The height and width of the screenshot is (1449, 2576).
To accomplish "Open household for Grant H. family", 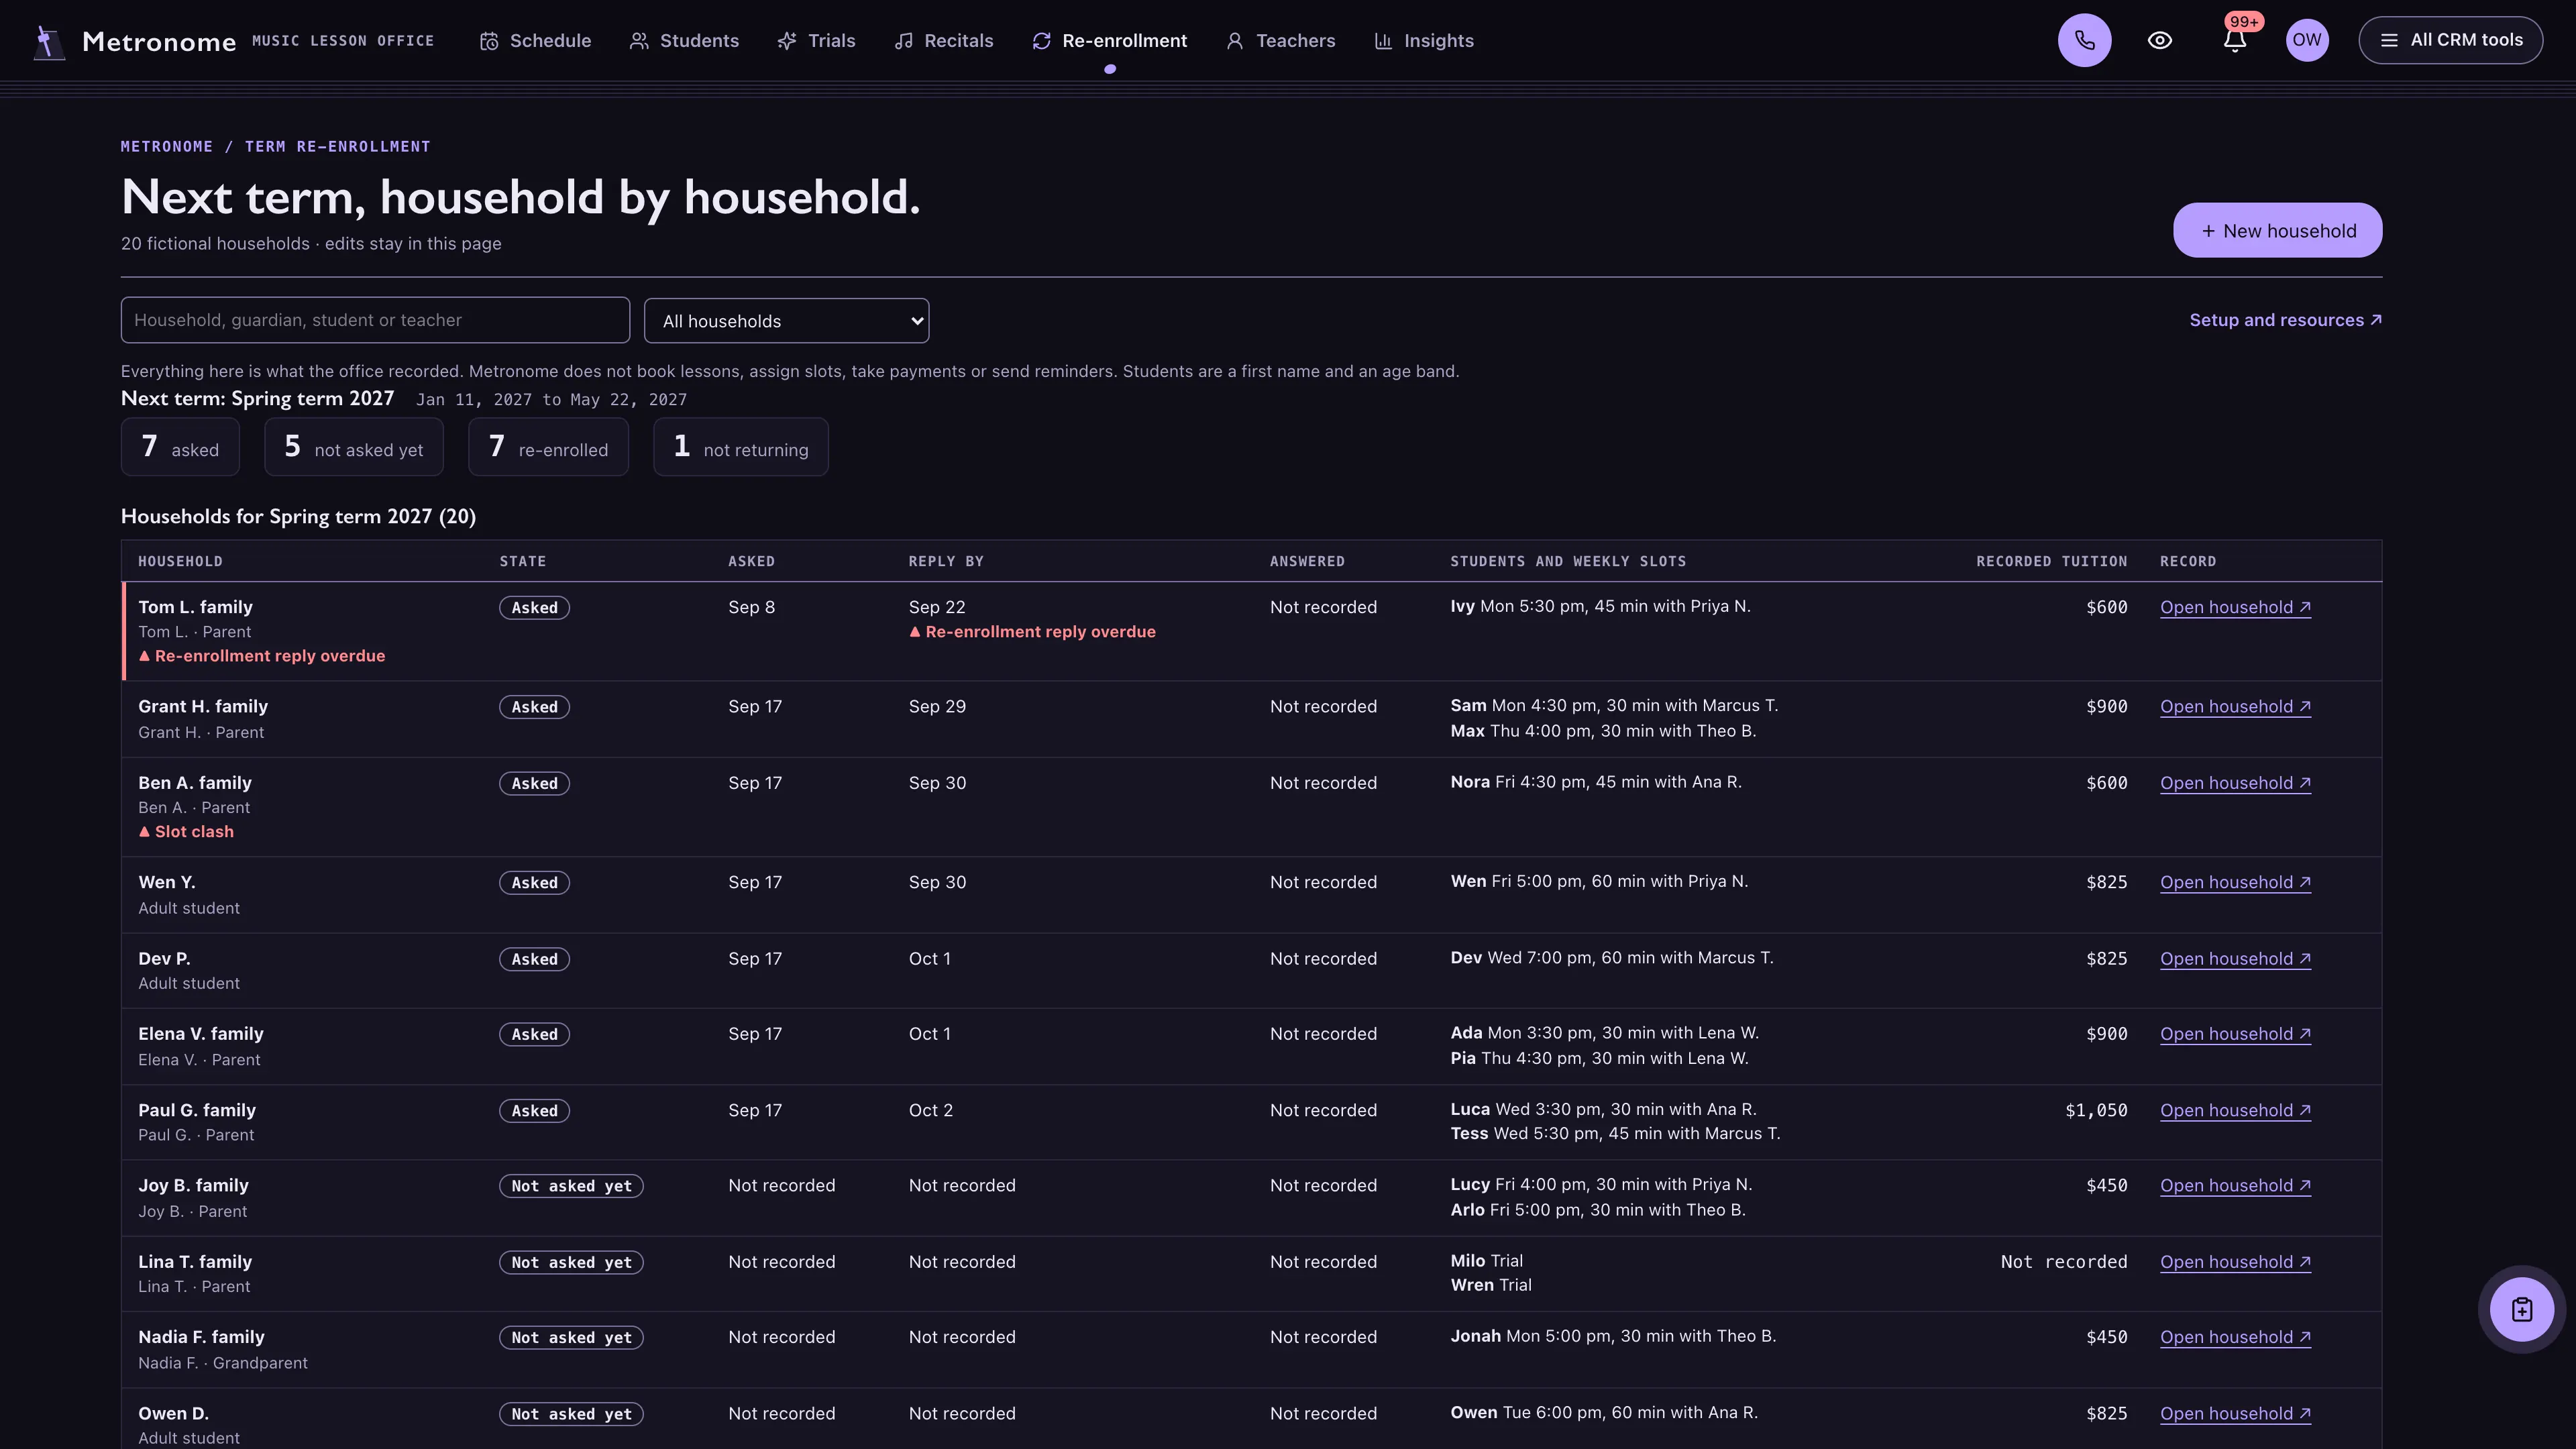I will [2235, 706].
